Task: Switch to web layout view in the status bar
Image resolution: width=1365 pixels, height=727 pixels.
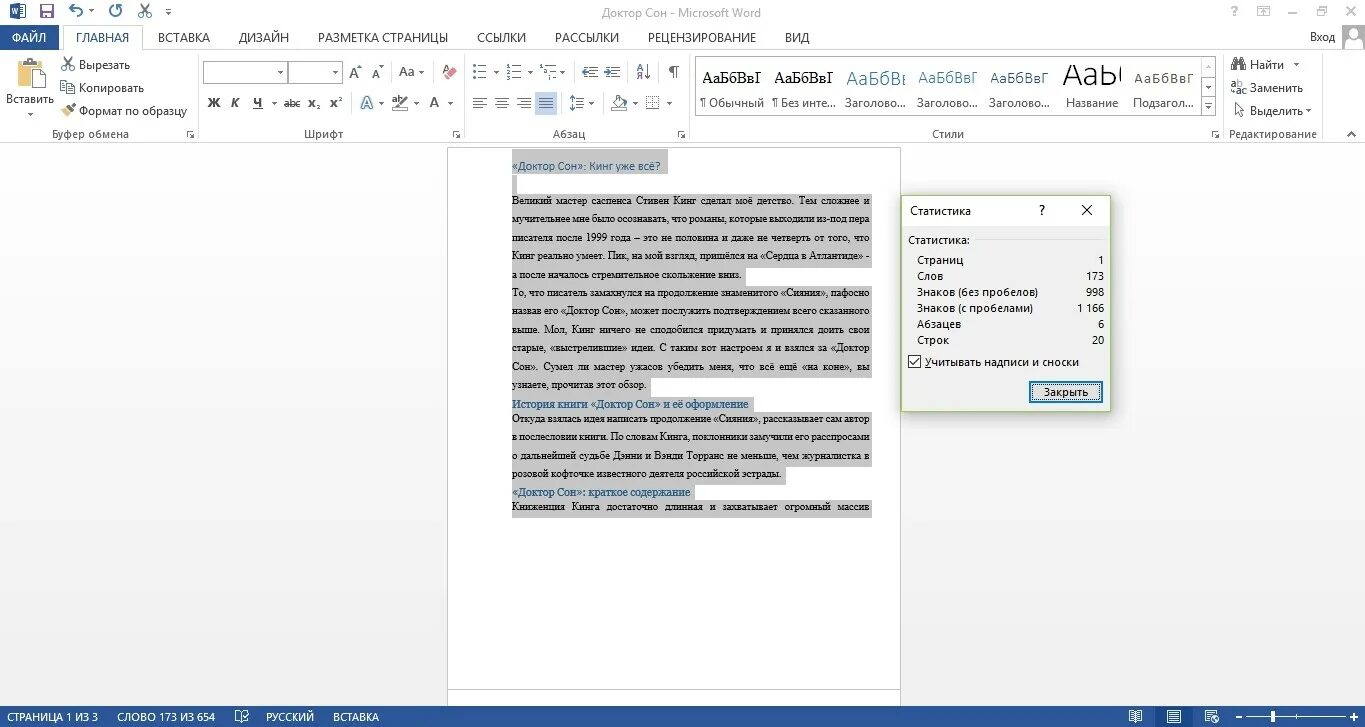Action: pyautogui.click(x=1212, y=717)
